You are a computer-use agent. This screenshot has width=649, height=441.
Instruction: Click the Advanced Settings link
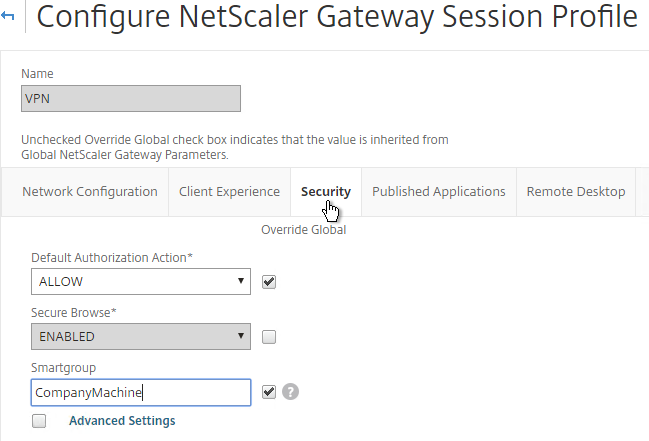pos(122,421)
